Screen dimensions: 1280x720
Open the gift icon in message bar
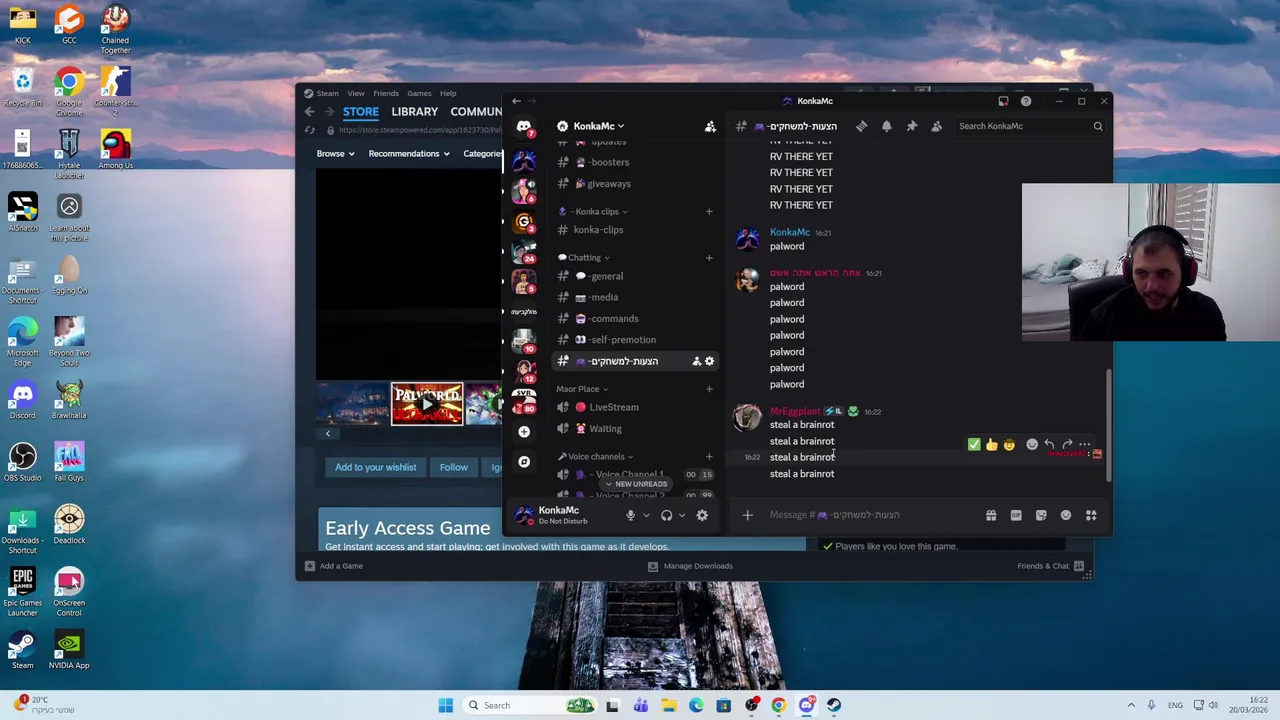click(x=991, y=515)
